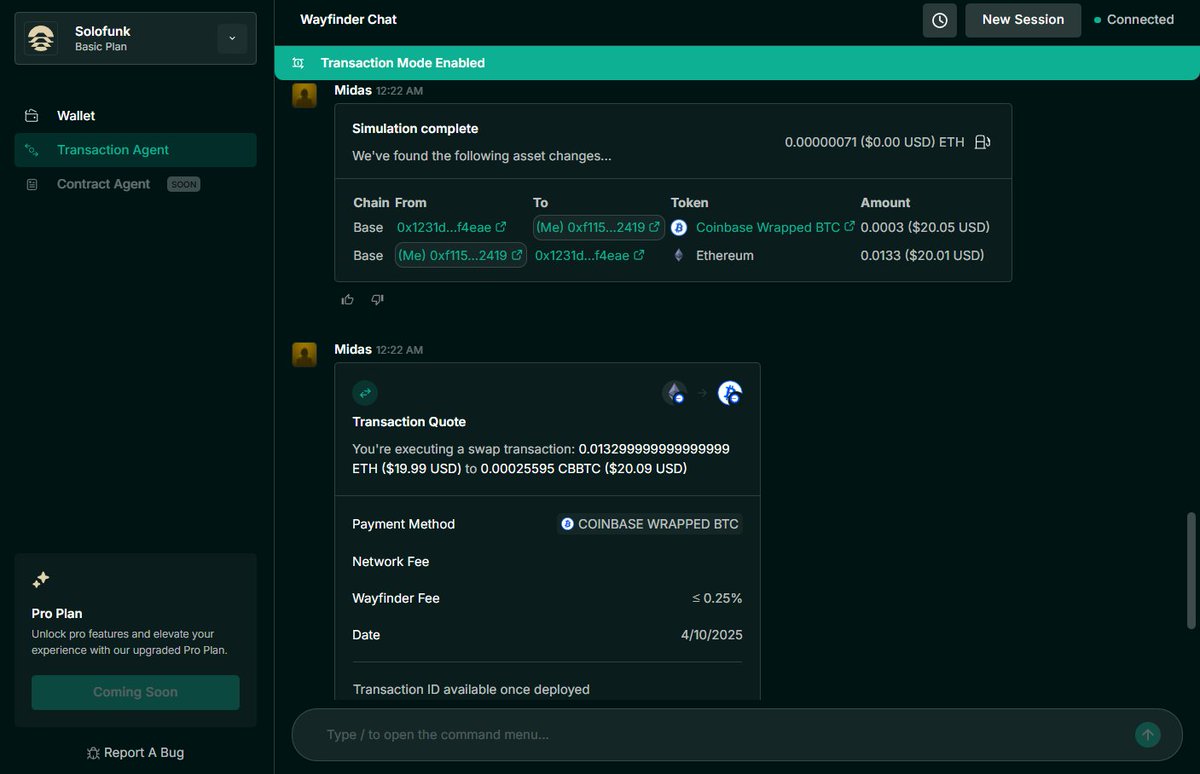
Task: Click the CBBTC destination token icon in quote
Action: (x=730, y=393)
